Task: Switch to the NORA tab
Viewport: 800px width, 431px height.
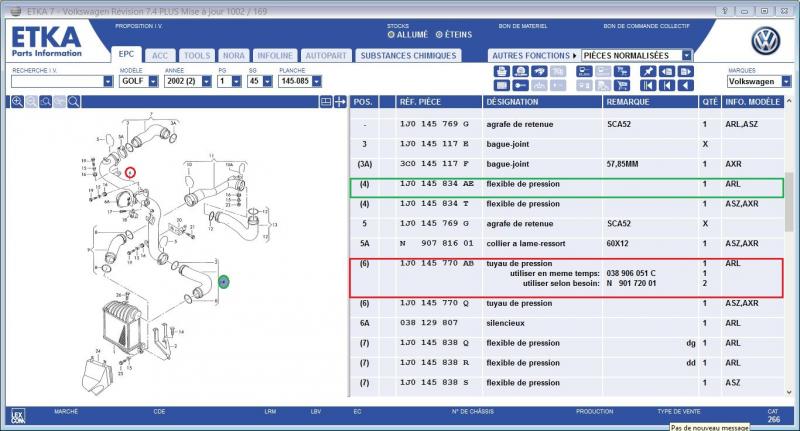Action: [x=234, y=55]
